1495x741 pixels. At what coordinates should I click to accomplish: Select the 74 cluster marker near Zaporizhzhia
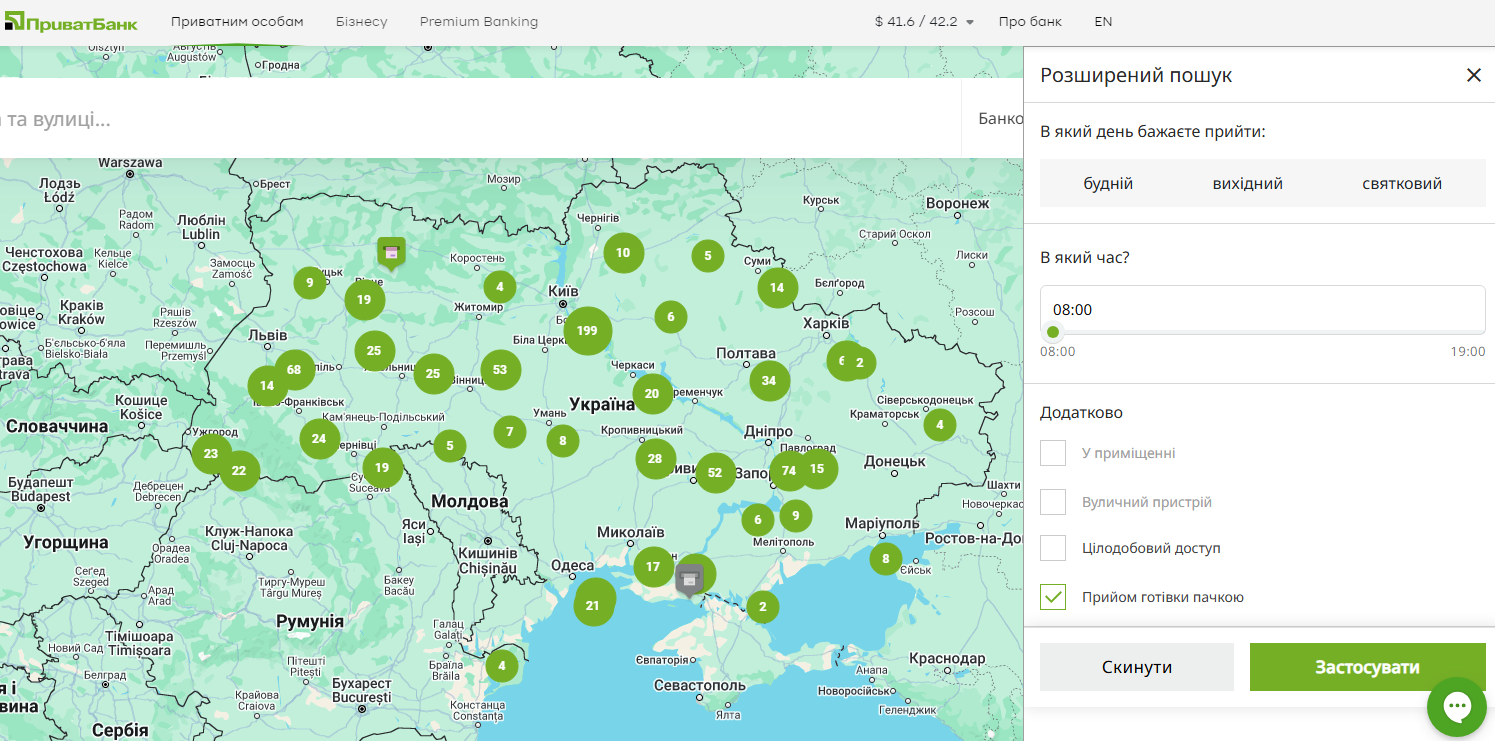pos(788,470)
